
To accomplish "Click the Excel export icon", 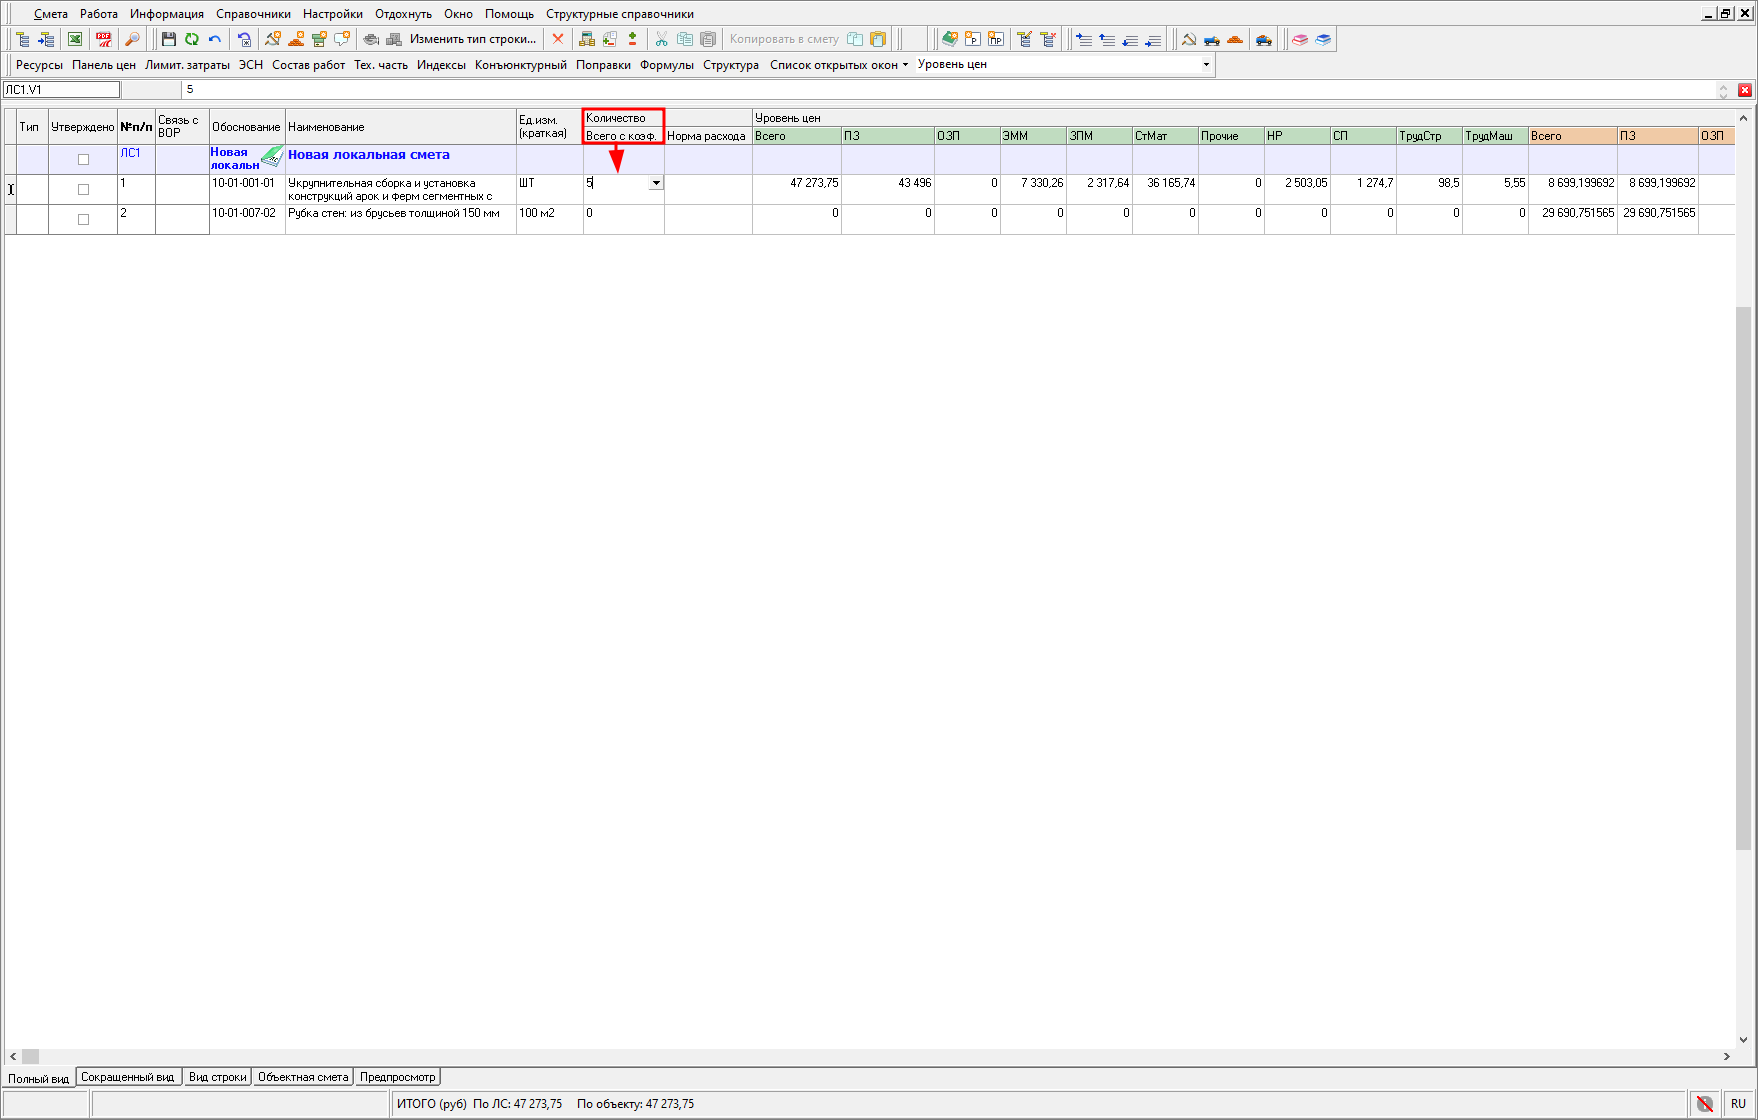I will pyautogui.click(x=75, y=39).
